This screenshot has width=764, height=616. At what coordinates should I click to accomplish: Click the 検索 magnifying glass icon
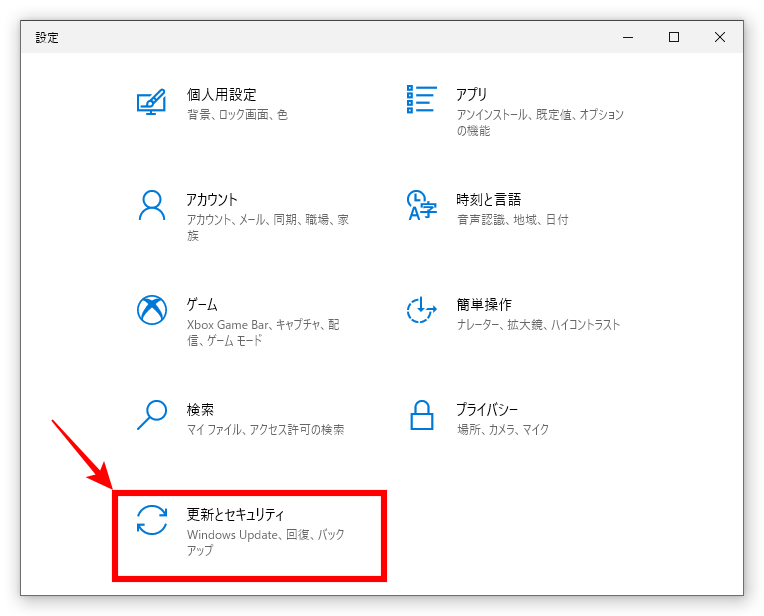coord(152,415)
